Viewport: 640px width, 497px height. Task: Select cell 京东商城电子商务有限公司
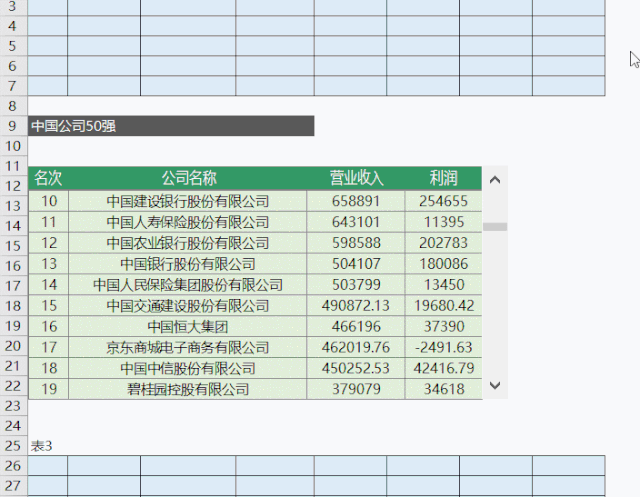coord(188,347)
